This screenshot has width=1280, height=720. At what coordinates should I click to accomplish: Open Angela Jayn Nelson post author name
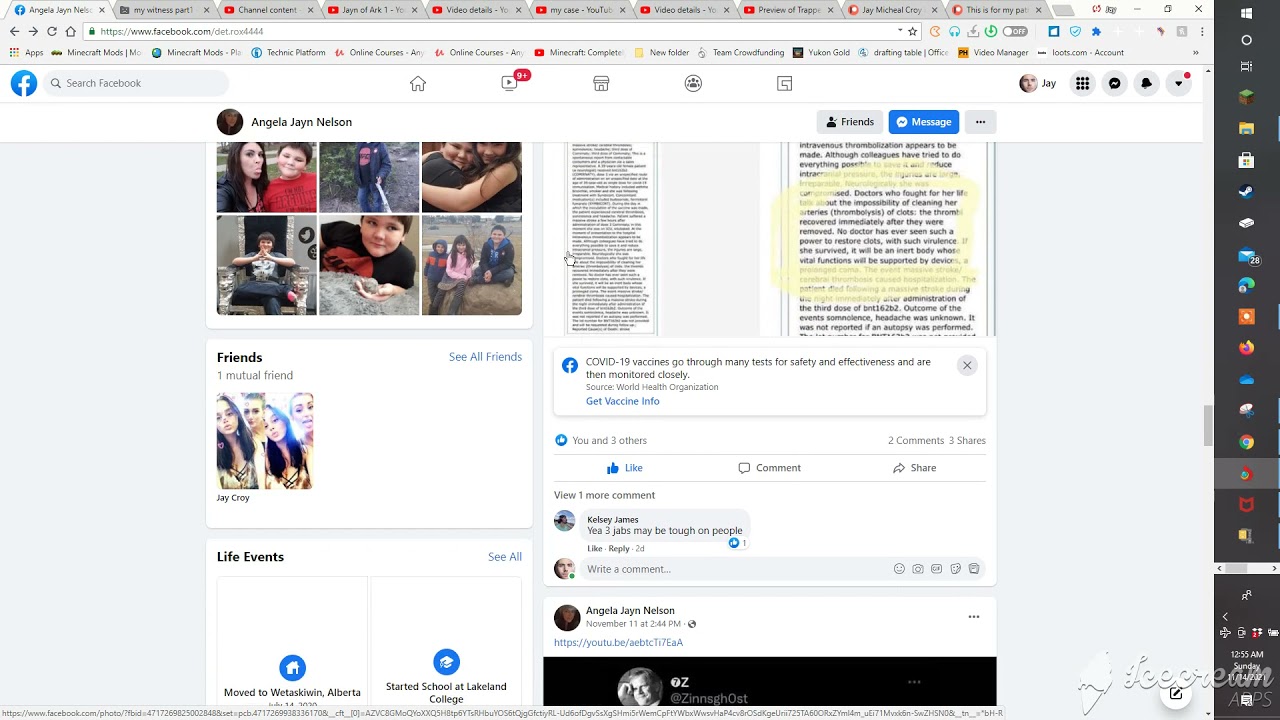[x=630, y=611]
